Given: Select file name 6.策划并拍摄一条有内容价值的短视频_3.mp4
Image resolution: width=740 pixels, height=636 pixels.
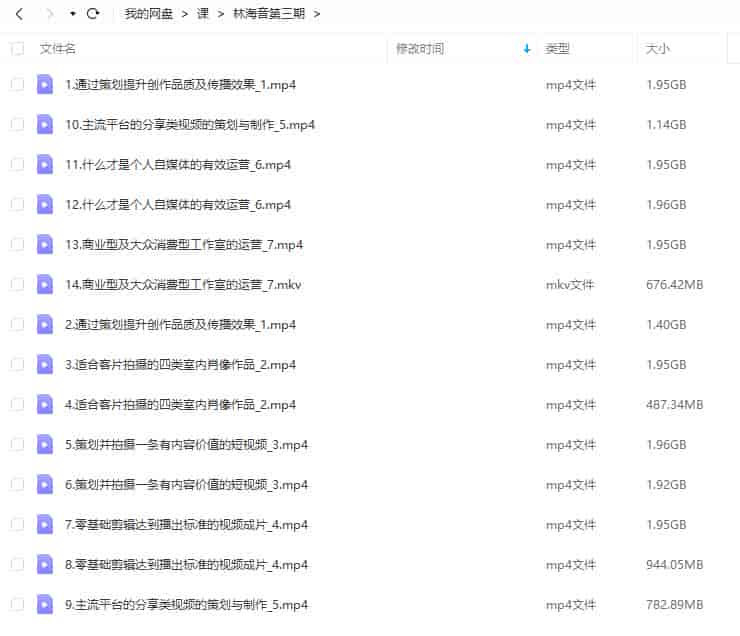Looking at the screenshot, I should click(x=186, y=485).
